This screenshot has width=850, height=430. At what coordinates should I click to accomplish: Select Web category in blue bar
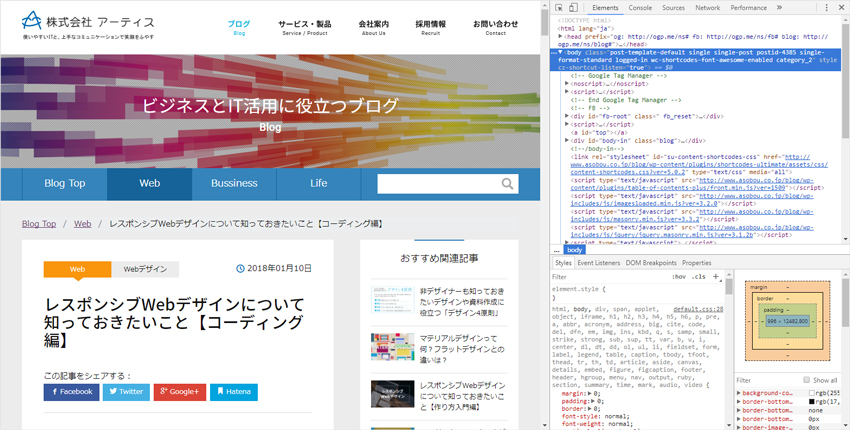pyautogui.click(x=150, y=183)
